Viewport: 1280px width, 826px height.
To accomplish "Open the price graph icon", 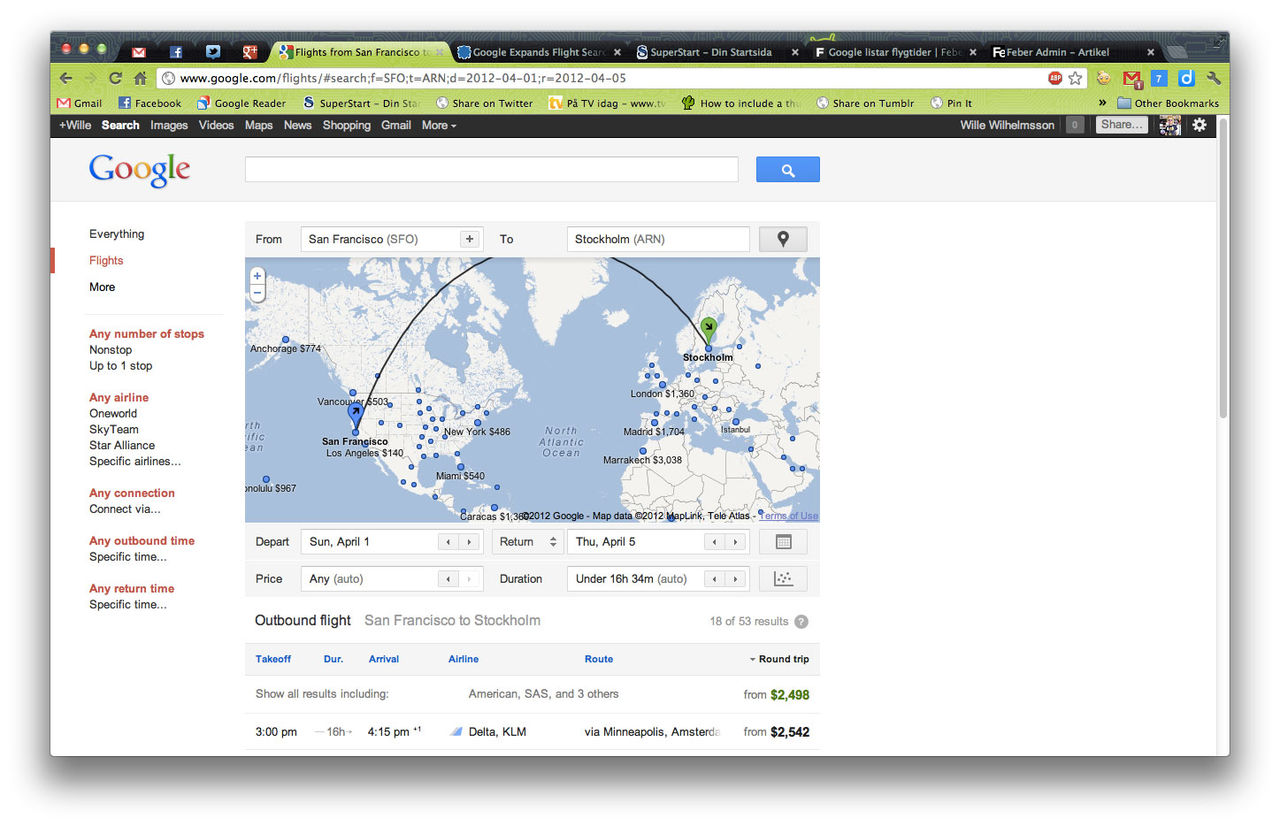I will (x=783, y=578).
